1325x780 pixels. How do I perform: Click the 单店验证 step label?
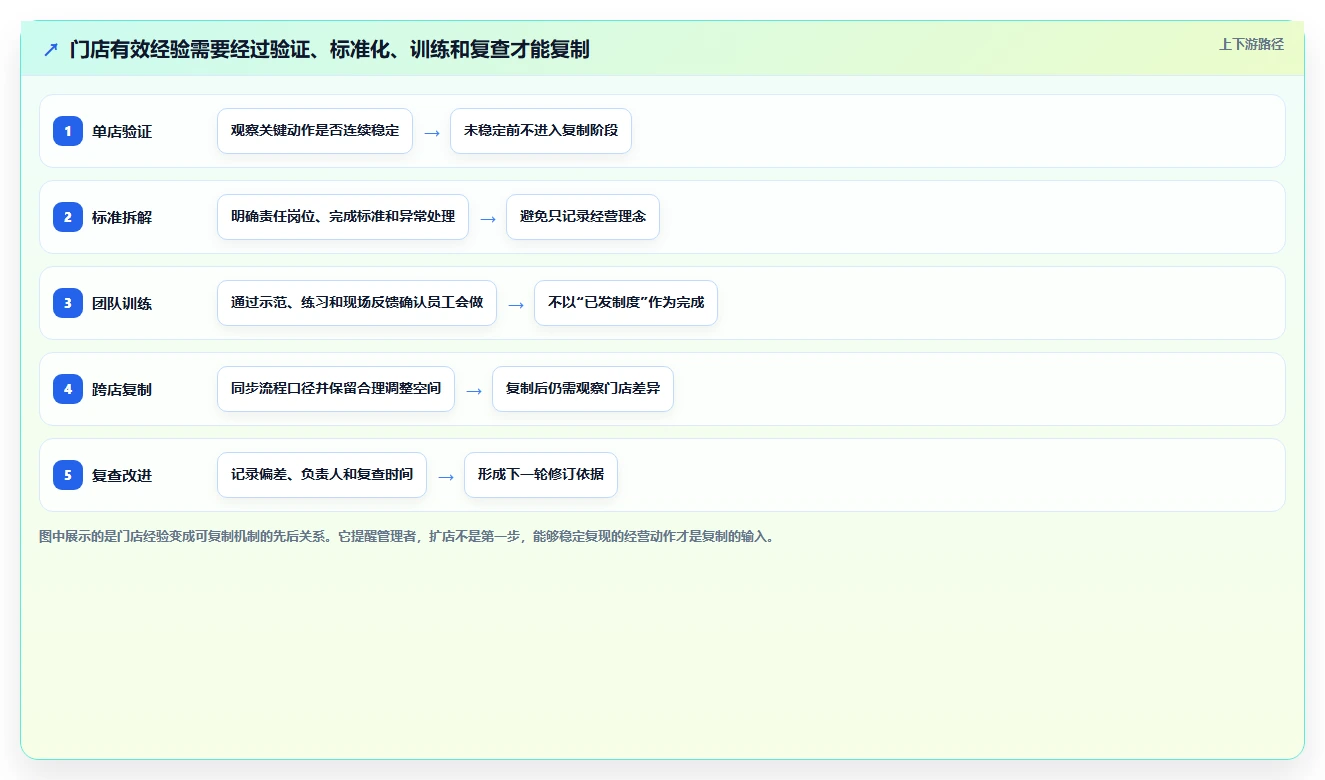tap(122, 131)
